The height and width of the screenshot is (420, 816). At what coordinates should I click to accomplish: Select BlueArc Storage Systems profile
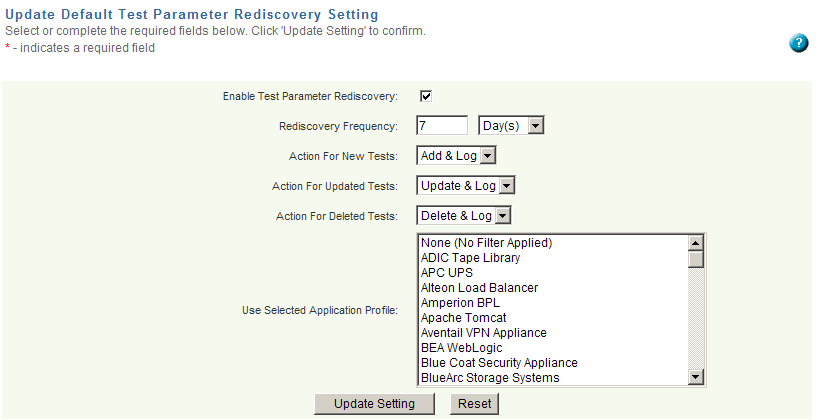[489, 378]
